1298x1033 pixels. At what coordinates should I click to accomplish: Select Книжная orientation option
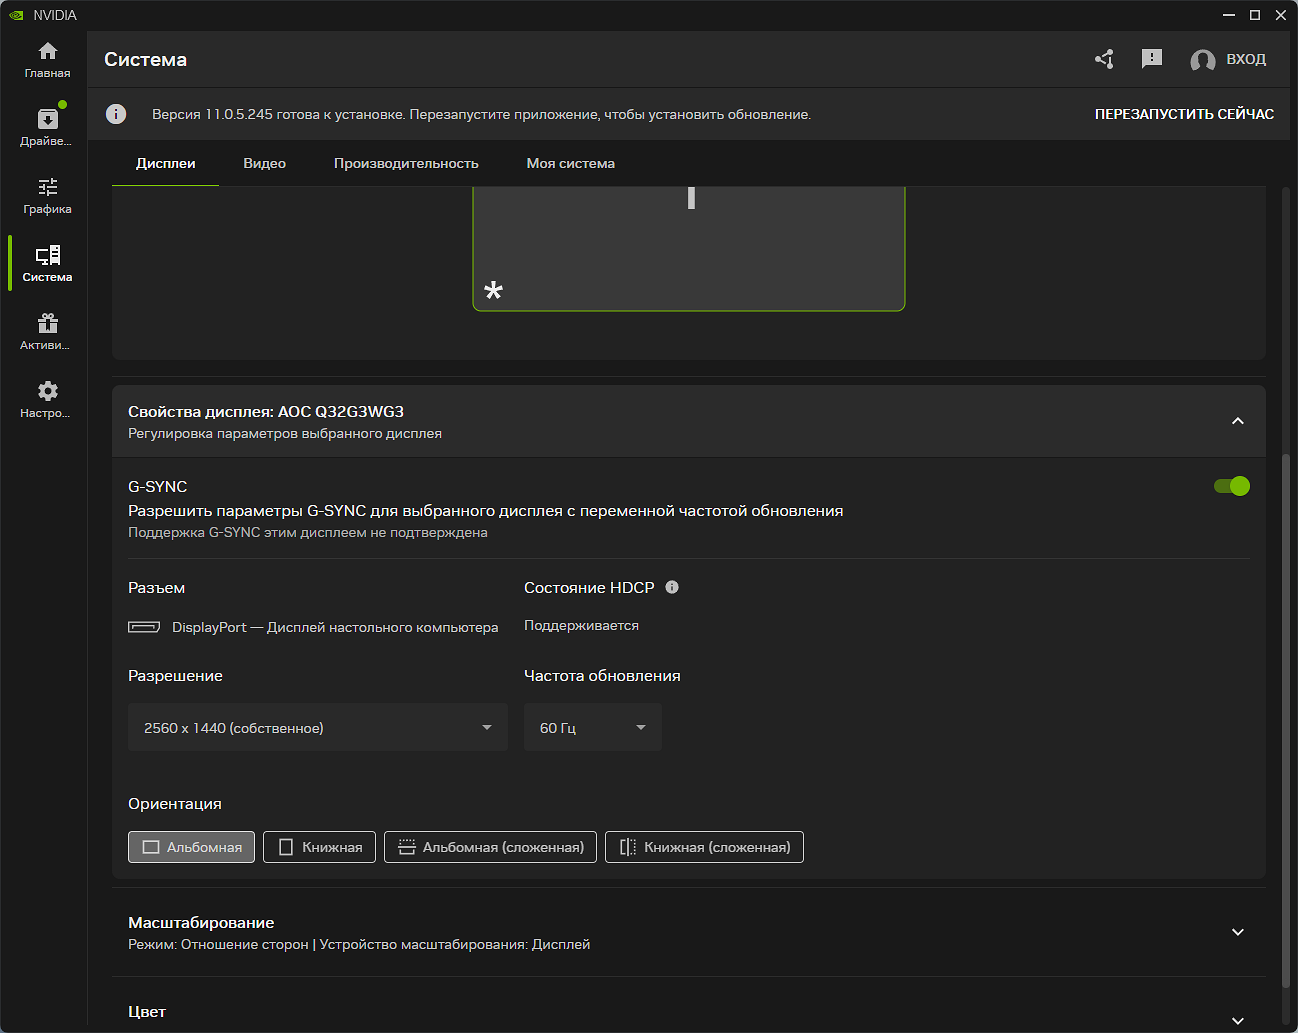click(320, 847)
